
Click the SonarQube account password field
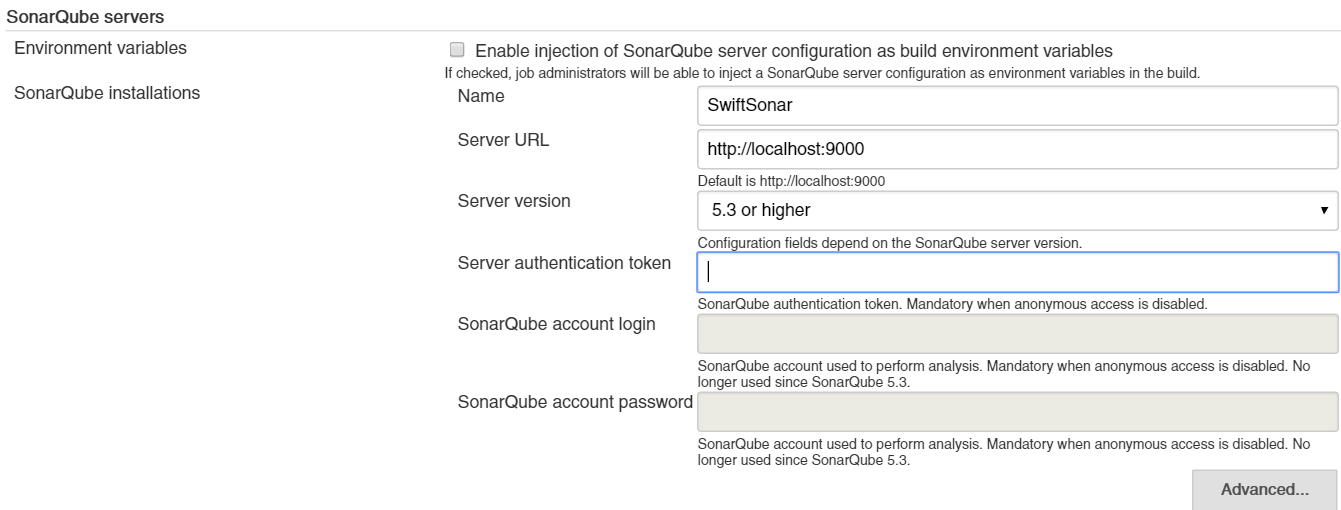(1017, 411)
